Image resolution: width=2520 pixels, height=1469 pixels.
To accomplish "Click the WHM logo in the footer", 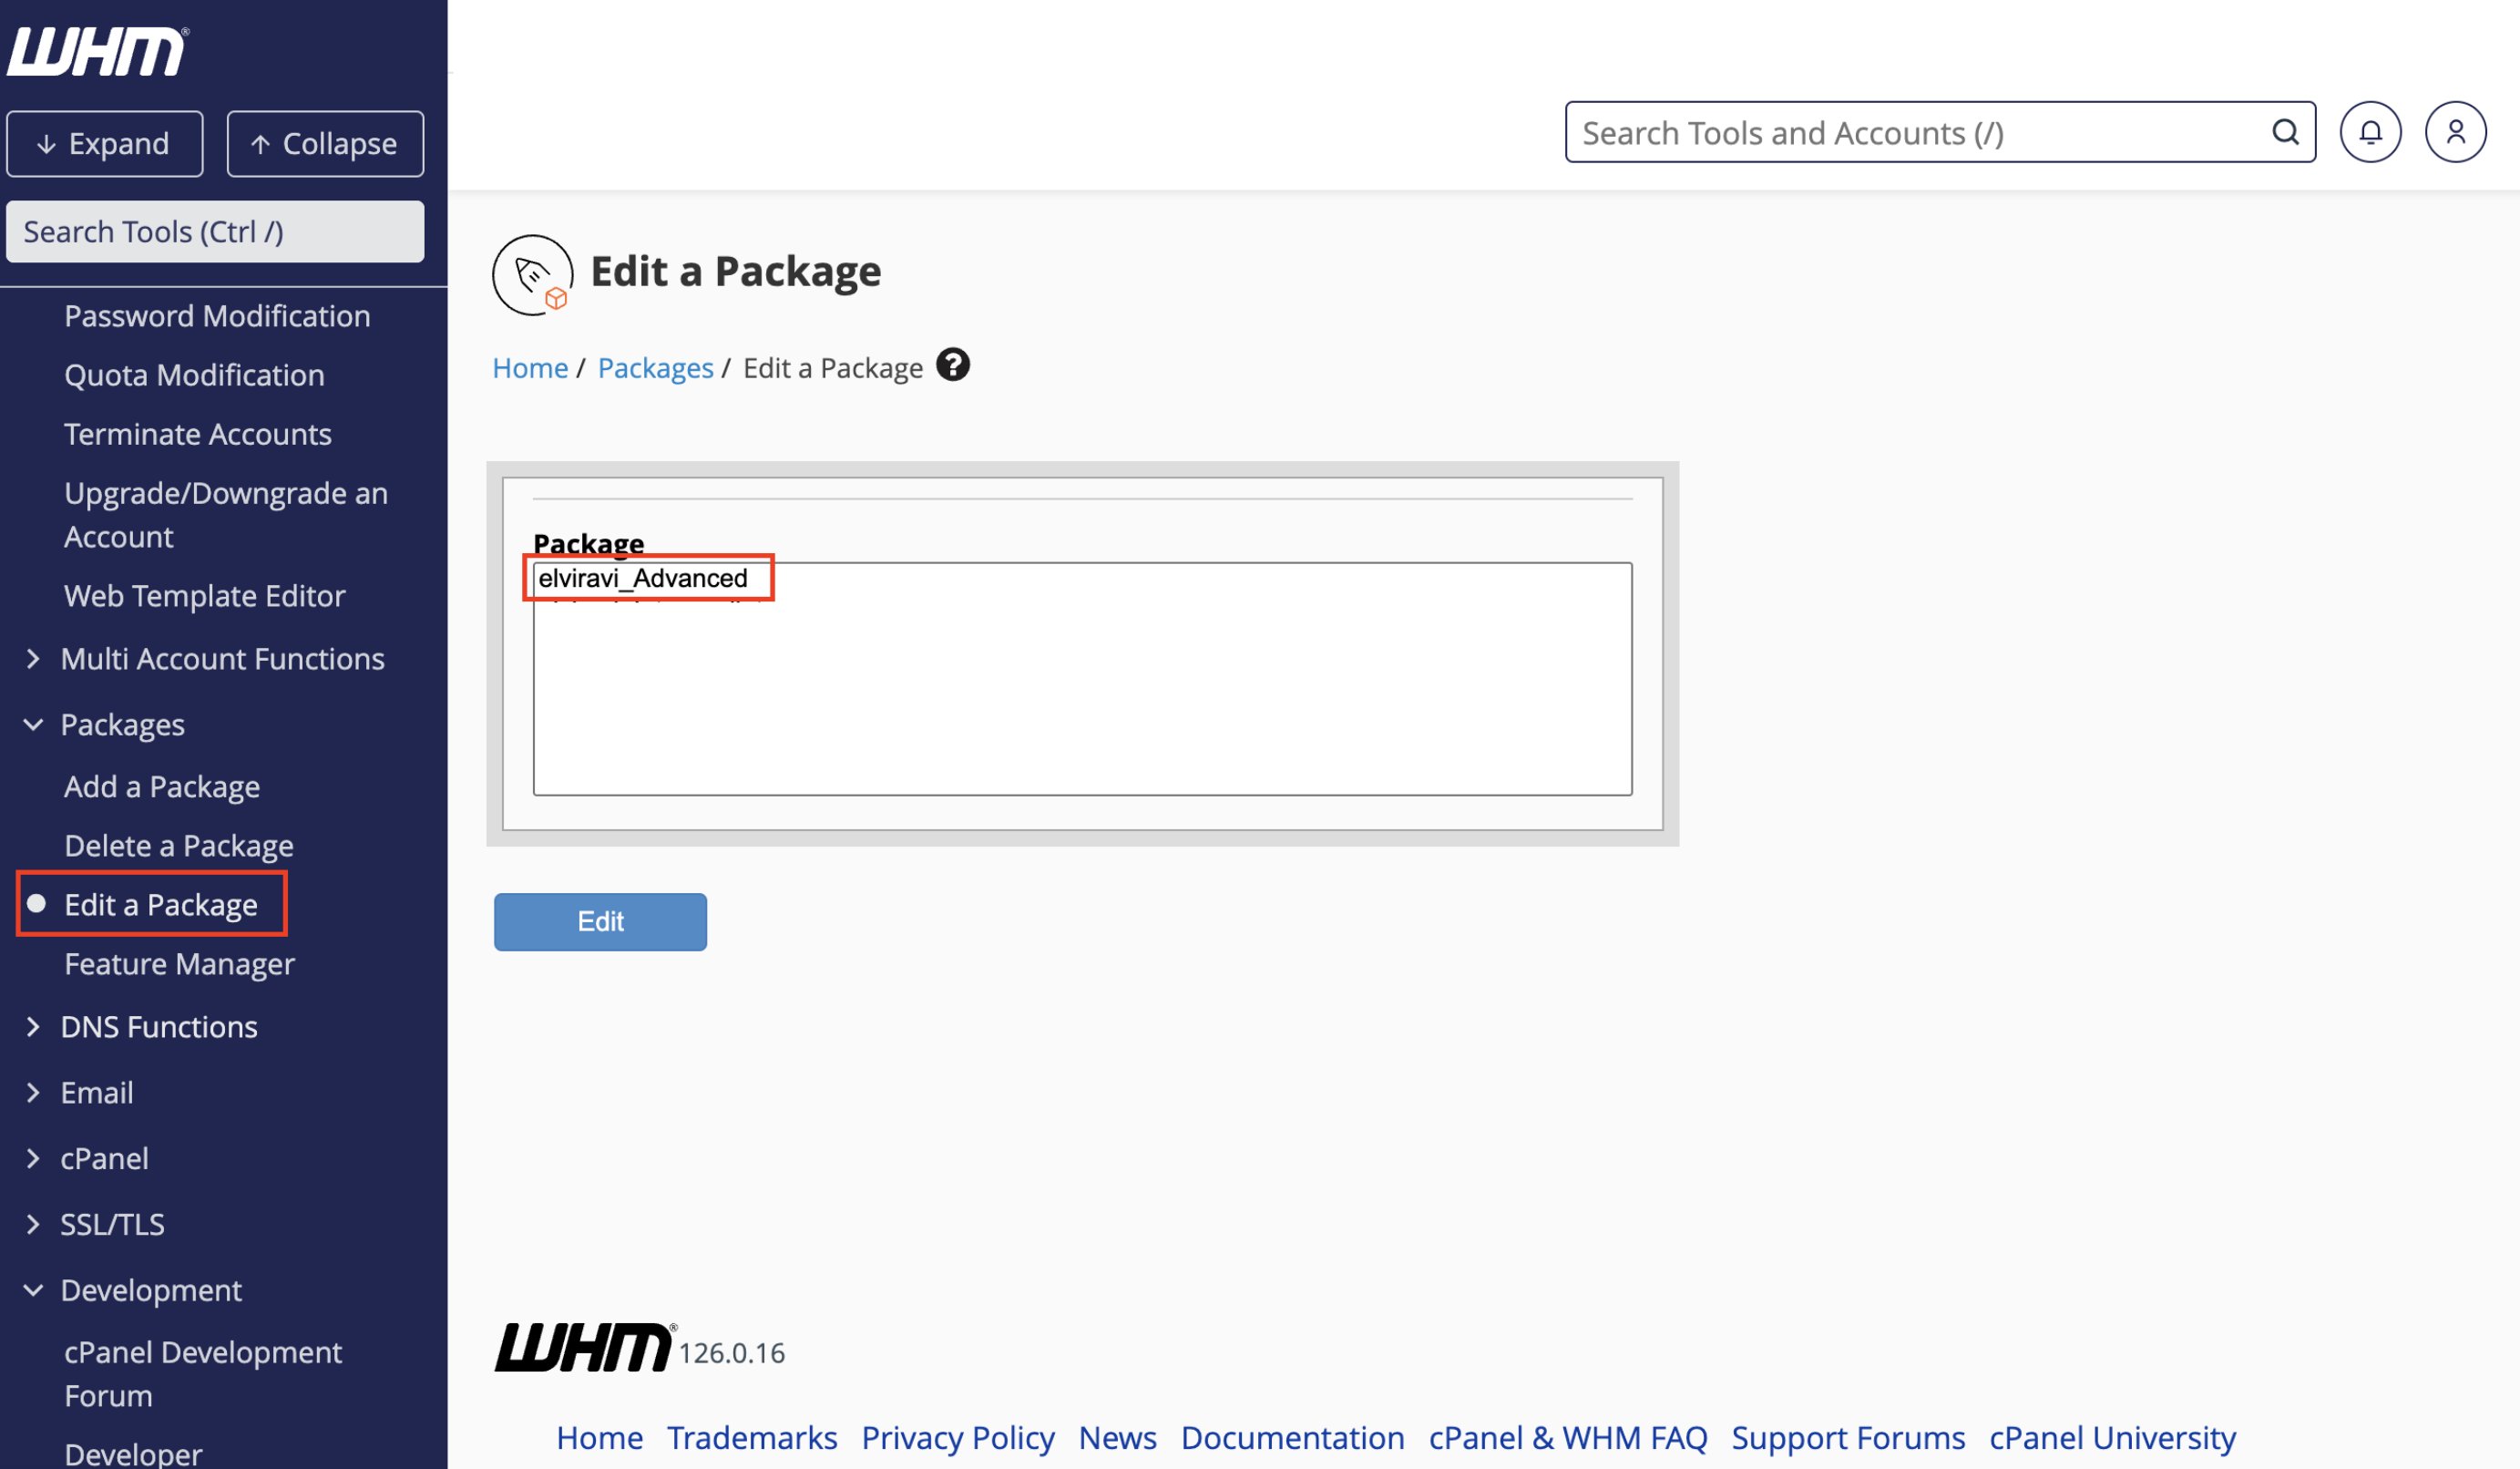I will tap(585, 1346).
